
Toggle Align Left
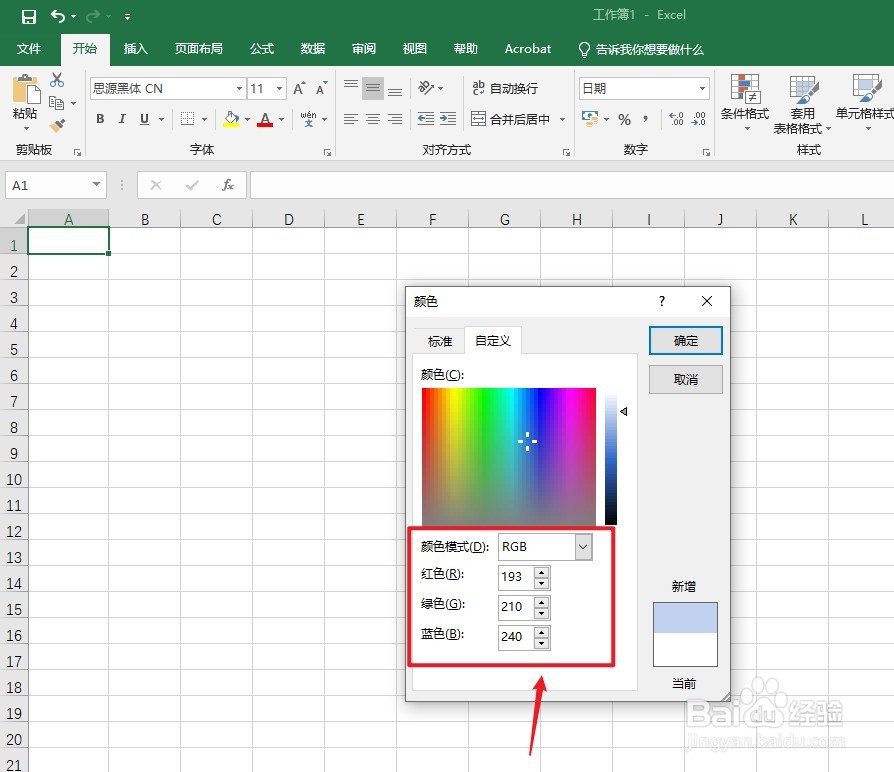[x=351, y=119]
